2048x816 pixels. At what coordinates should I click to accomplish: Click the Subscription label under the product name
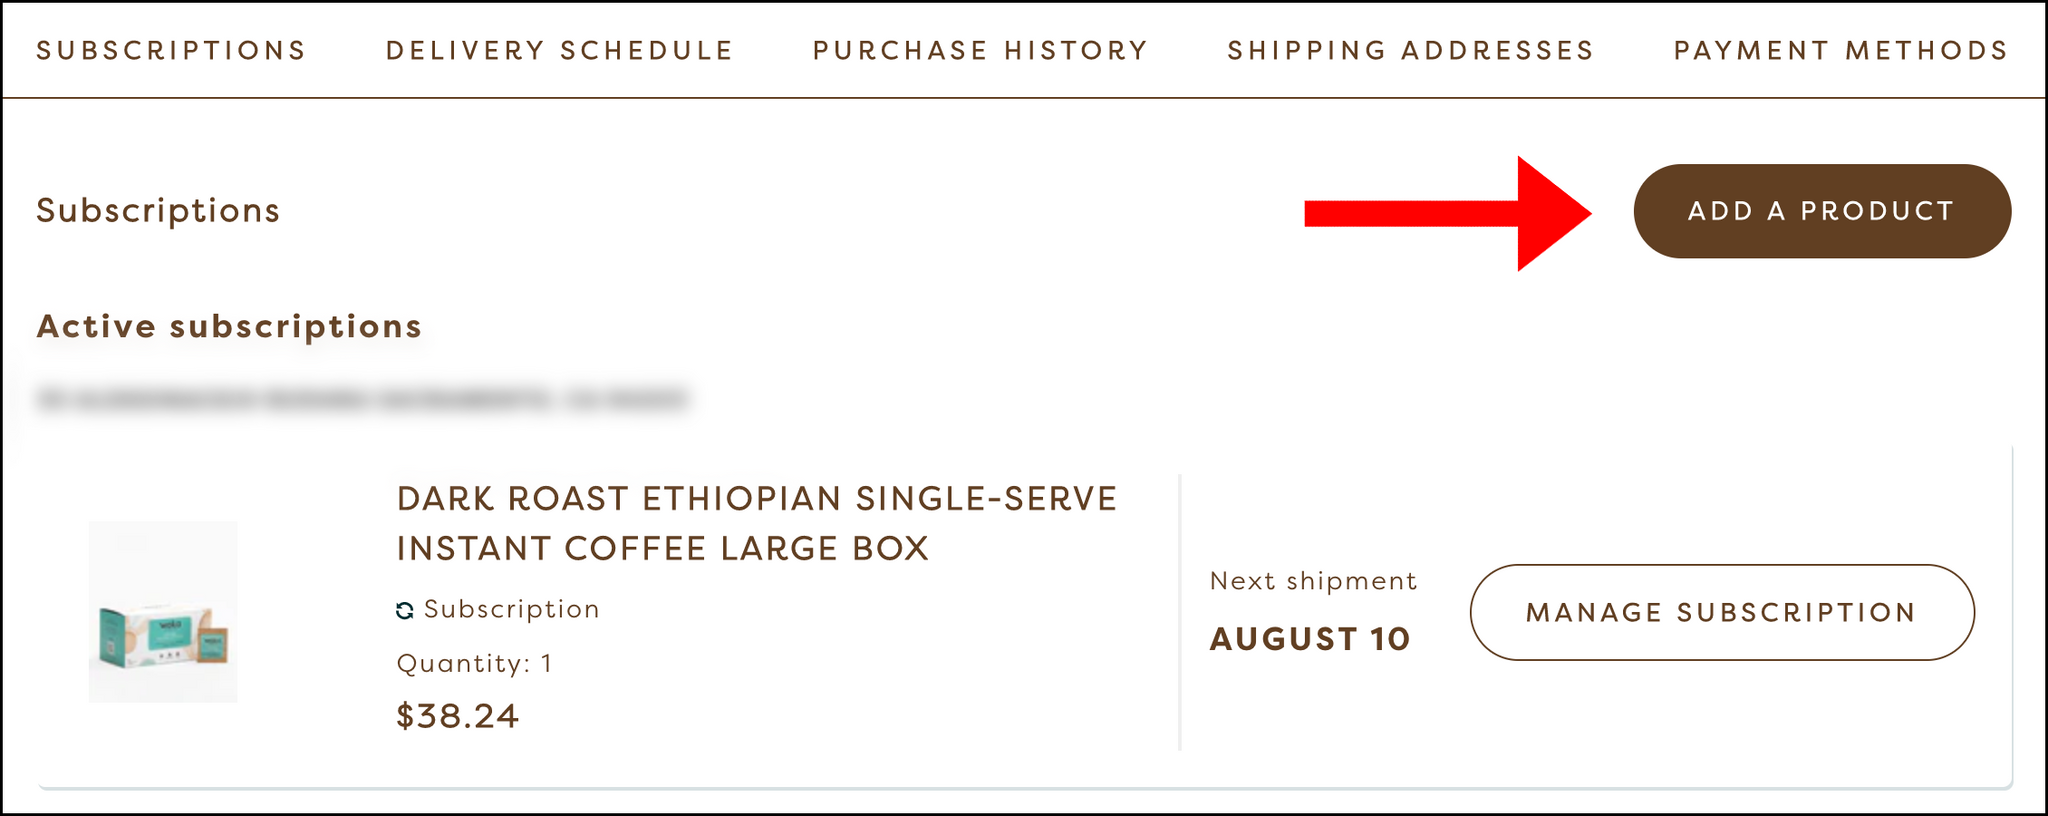click(512, 609)
